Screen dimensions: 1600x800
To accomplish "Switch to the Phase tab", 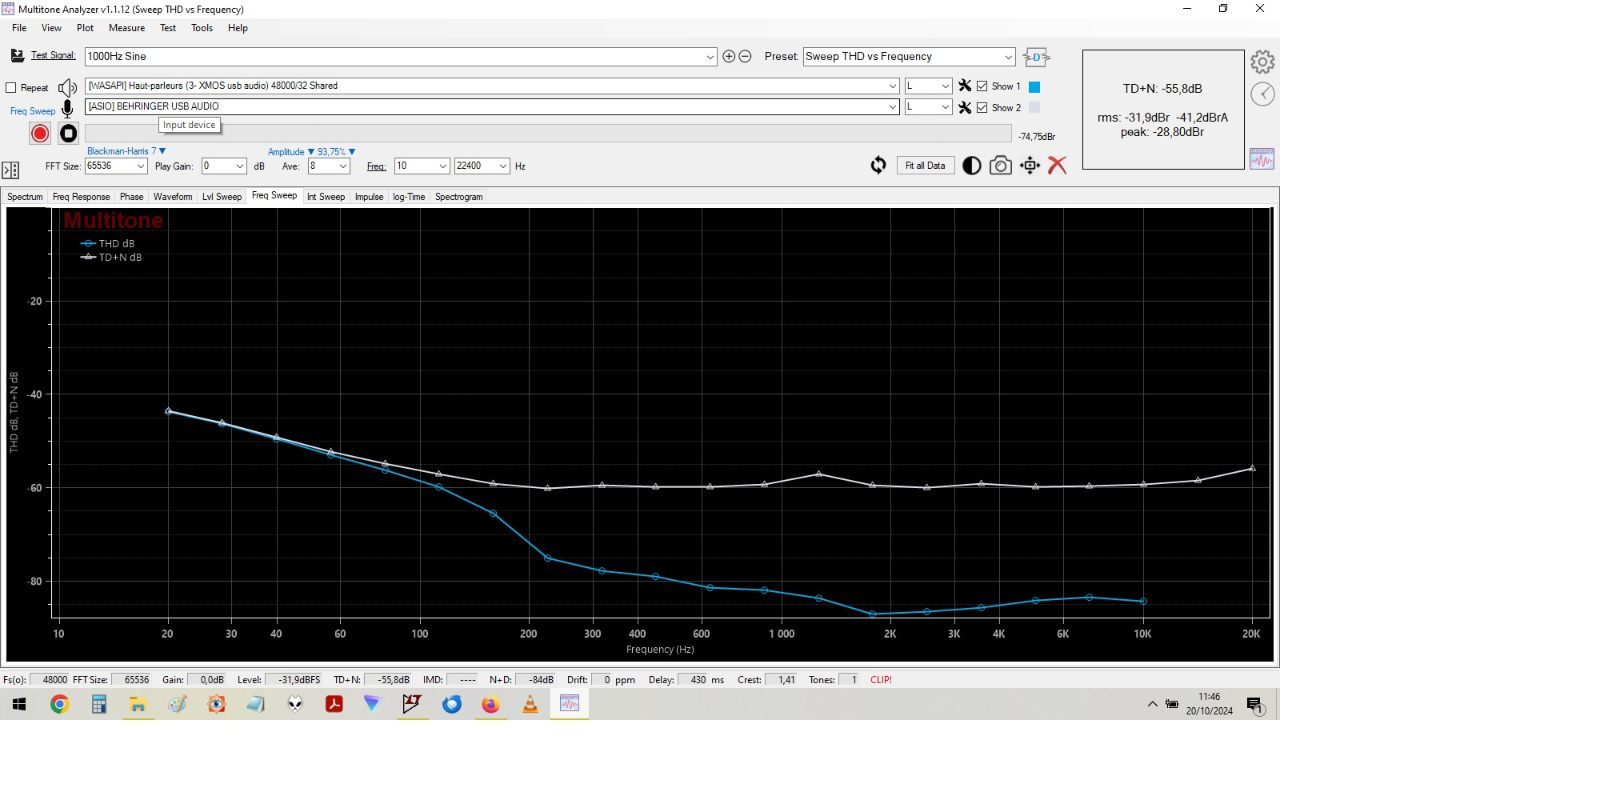I will point(131,197).
